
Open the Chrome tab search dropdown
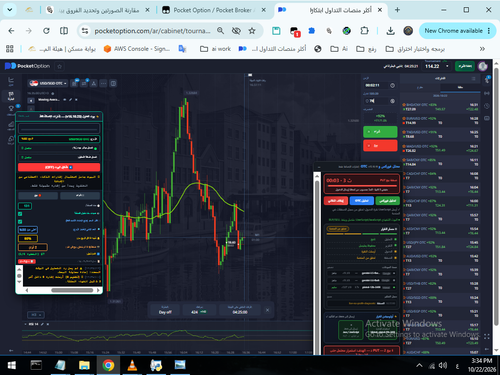(x=10, y=10)
